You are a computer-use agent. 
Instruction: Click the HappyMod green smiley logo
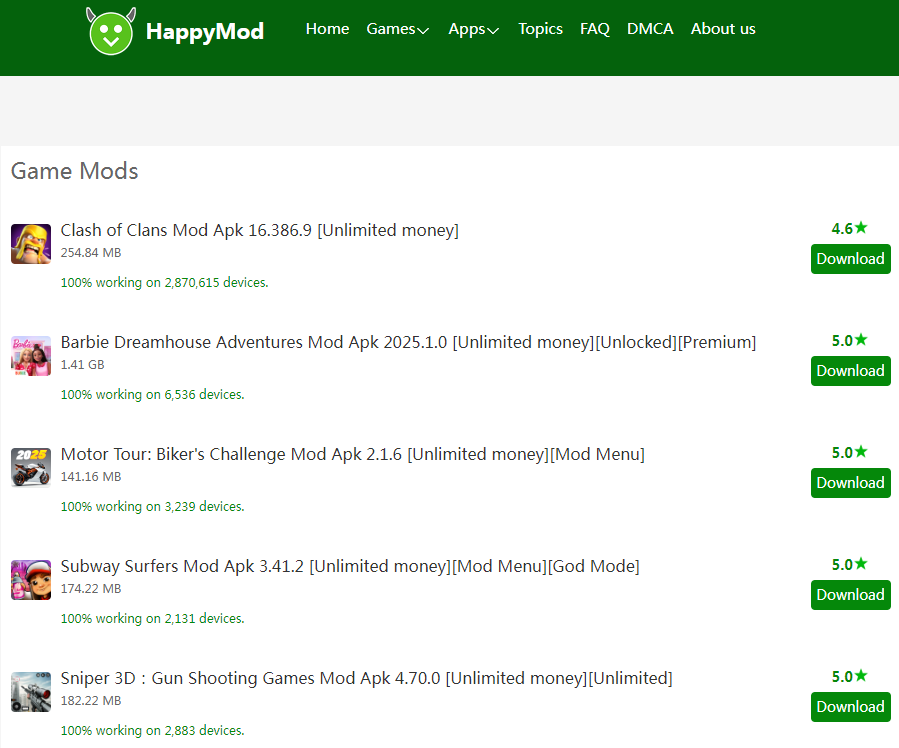[111, 31]
